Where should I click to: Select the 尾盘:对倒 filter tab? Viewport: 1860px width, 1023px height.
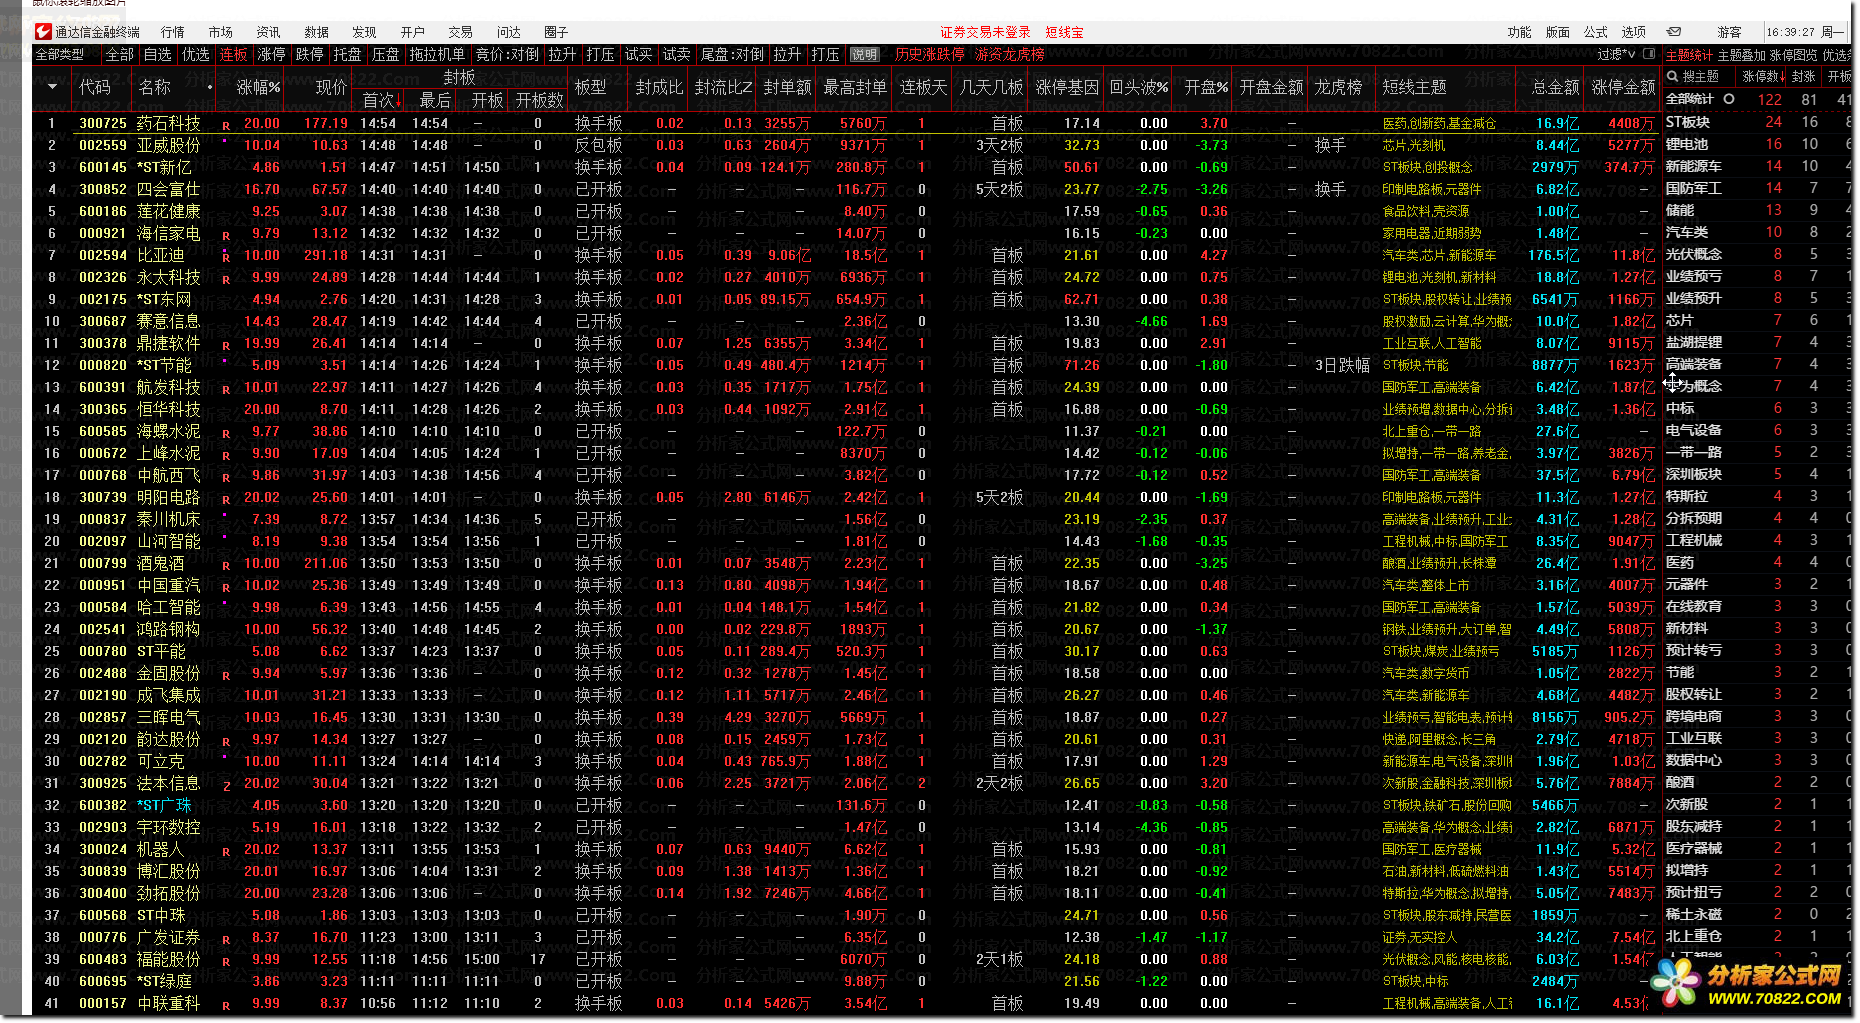[732, 54]
